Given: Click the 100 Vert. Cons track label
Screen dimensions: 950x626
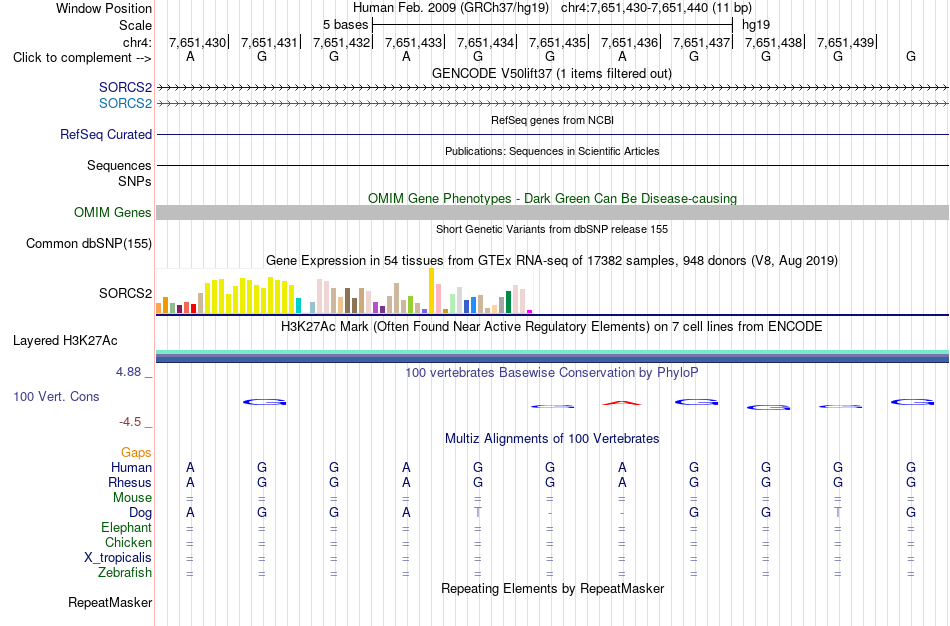Looking at the screenshot, I should [56, 396].
